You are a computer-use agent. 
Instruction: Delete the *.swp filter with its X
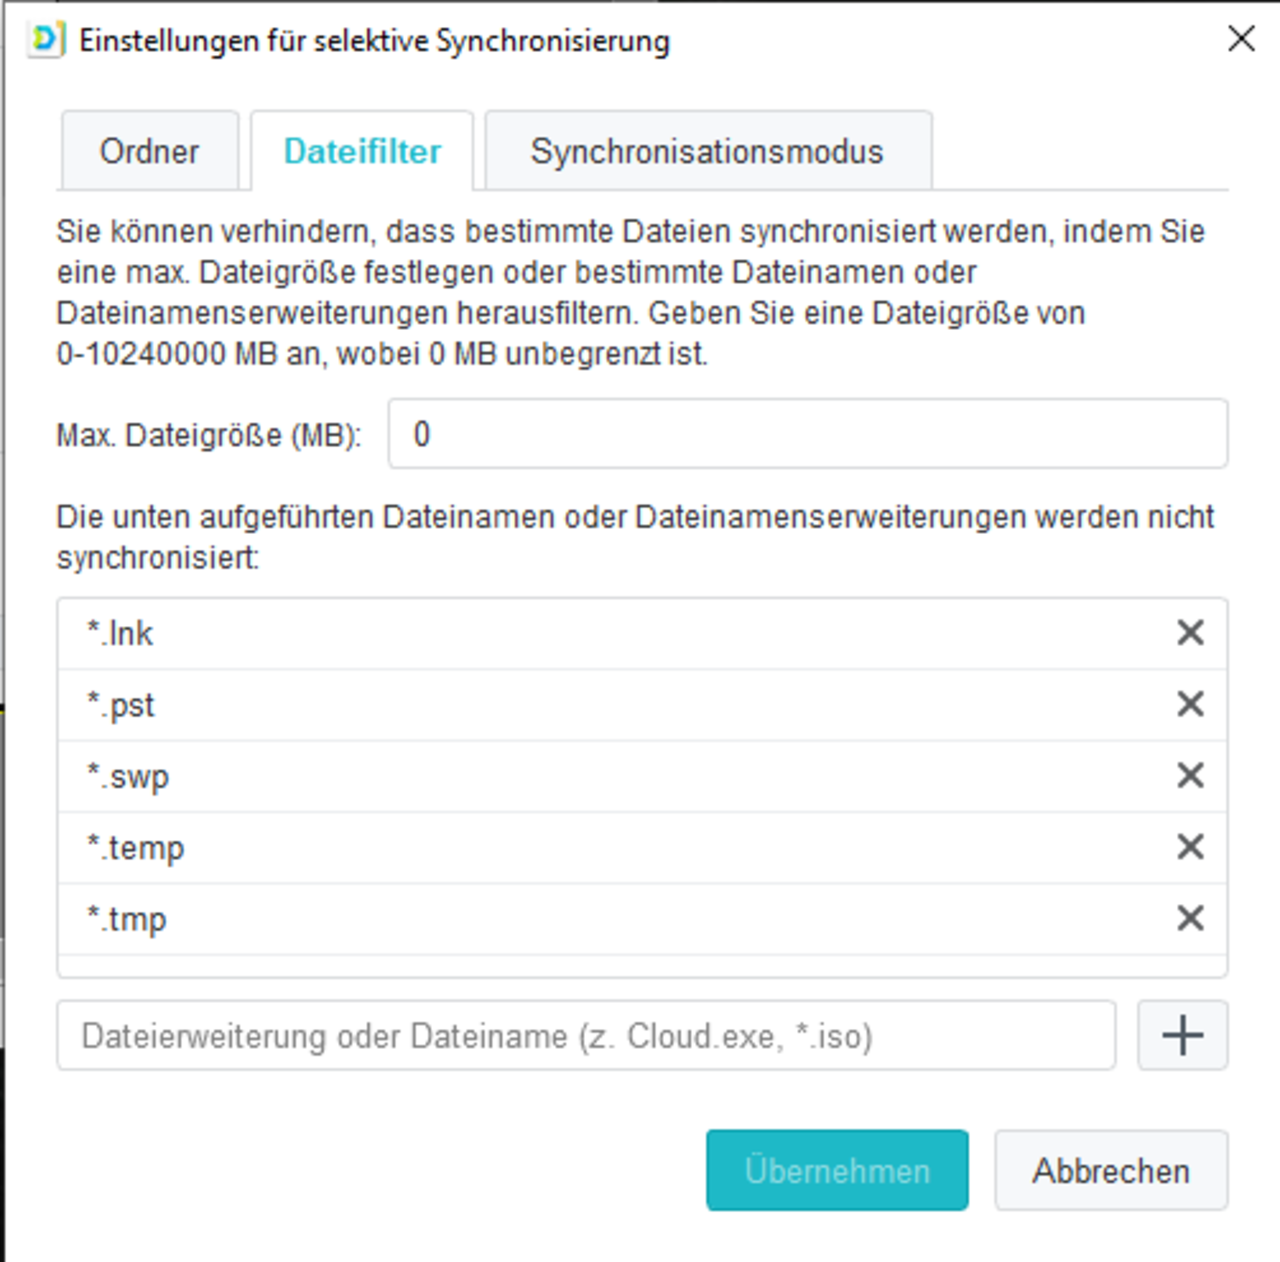pos(1190,775)
